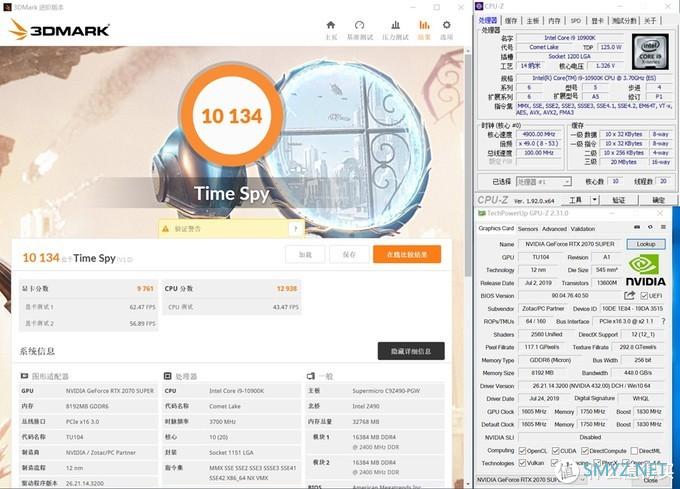The height and width of the screenshot is (489, 680).
Task: Click the 3DMark title bar app icon
Action: click(7, 7)
